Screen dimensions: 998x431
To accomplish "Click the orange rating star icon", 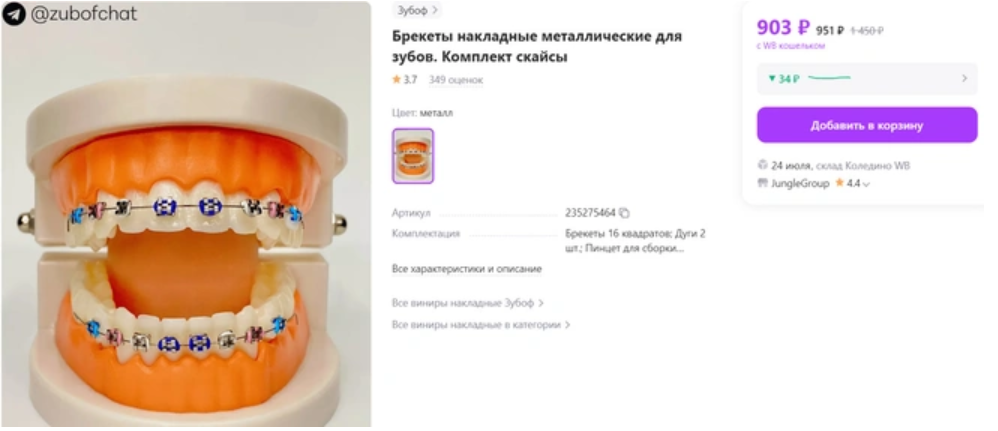I will (397, 80).
